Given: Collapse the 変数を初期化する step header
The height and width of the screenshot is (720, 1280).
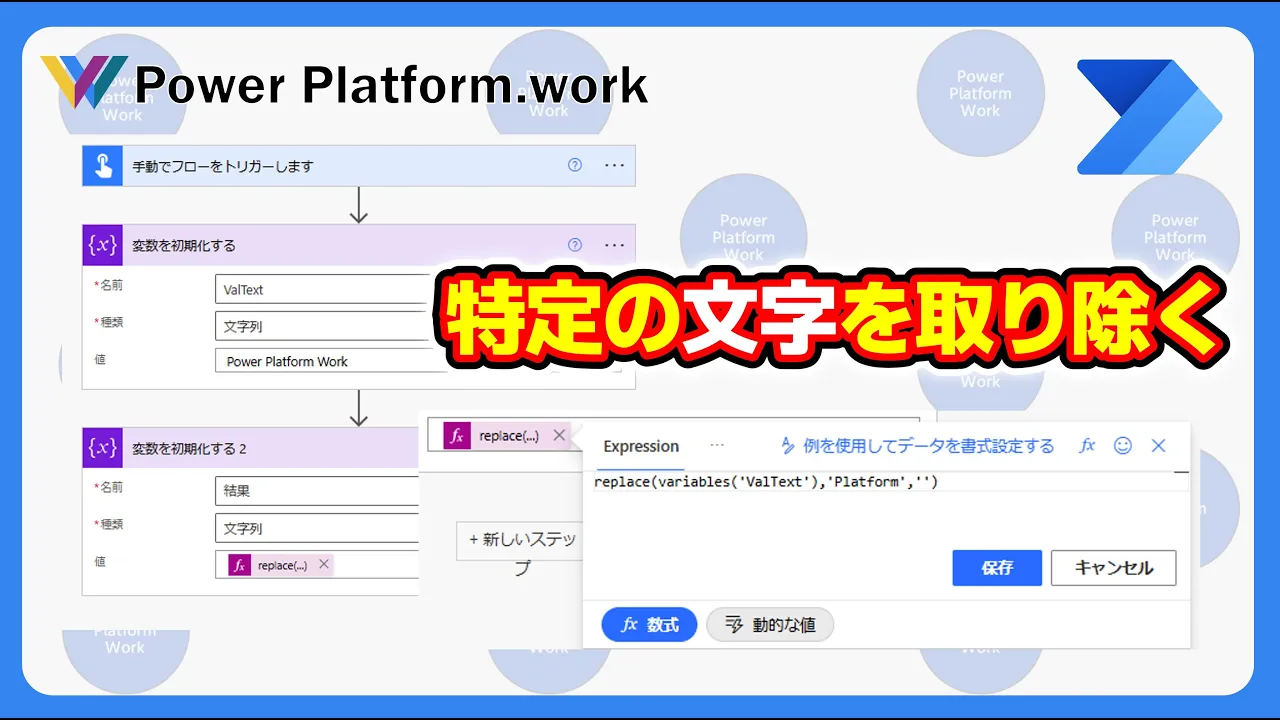Looking at the screenshot, I should (x=358, y=245).
